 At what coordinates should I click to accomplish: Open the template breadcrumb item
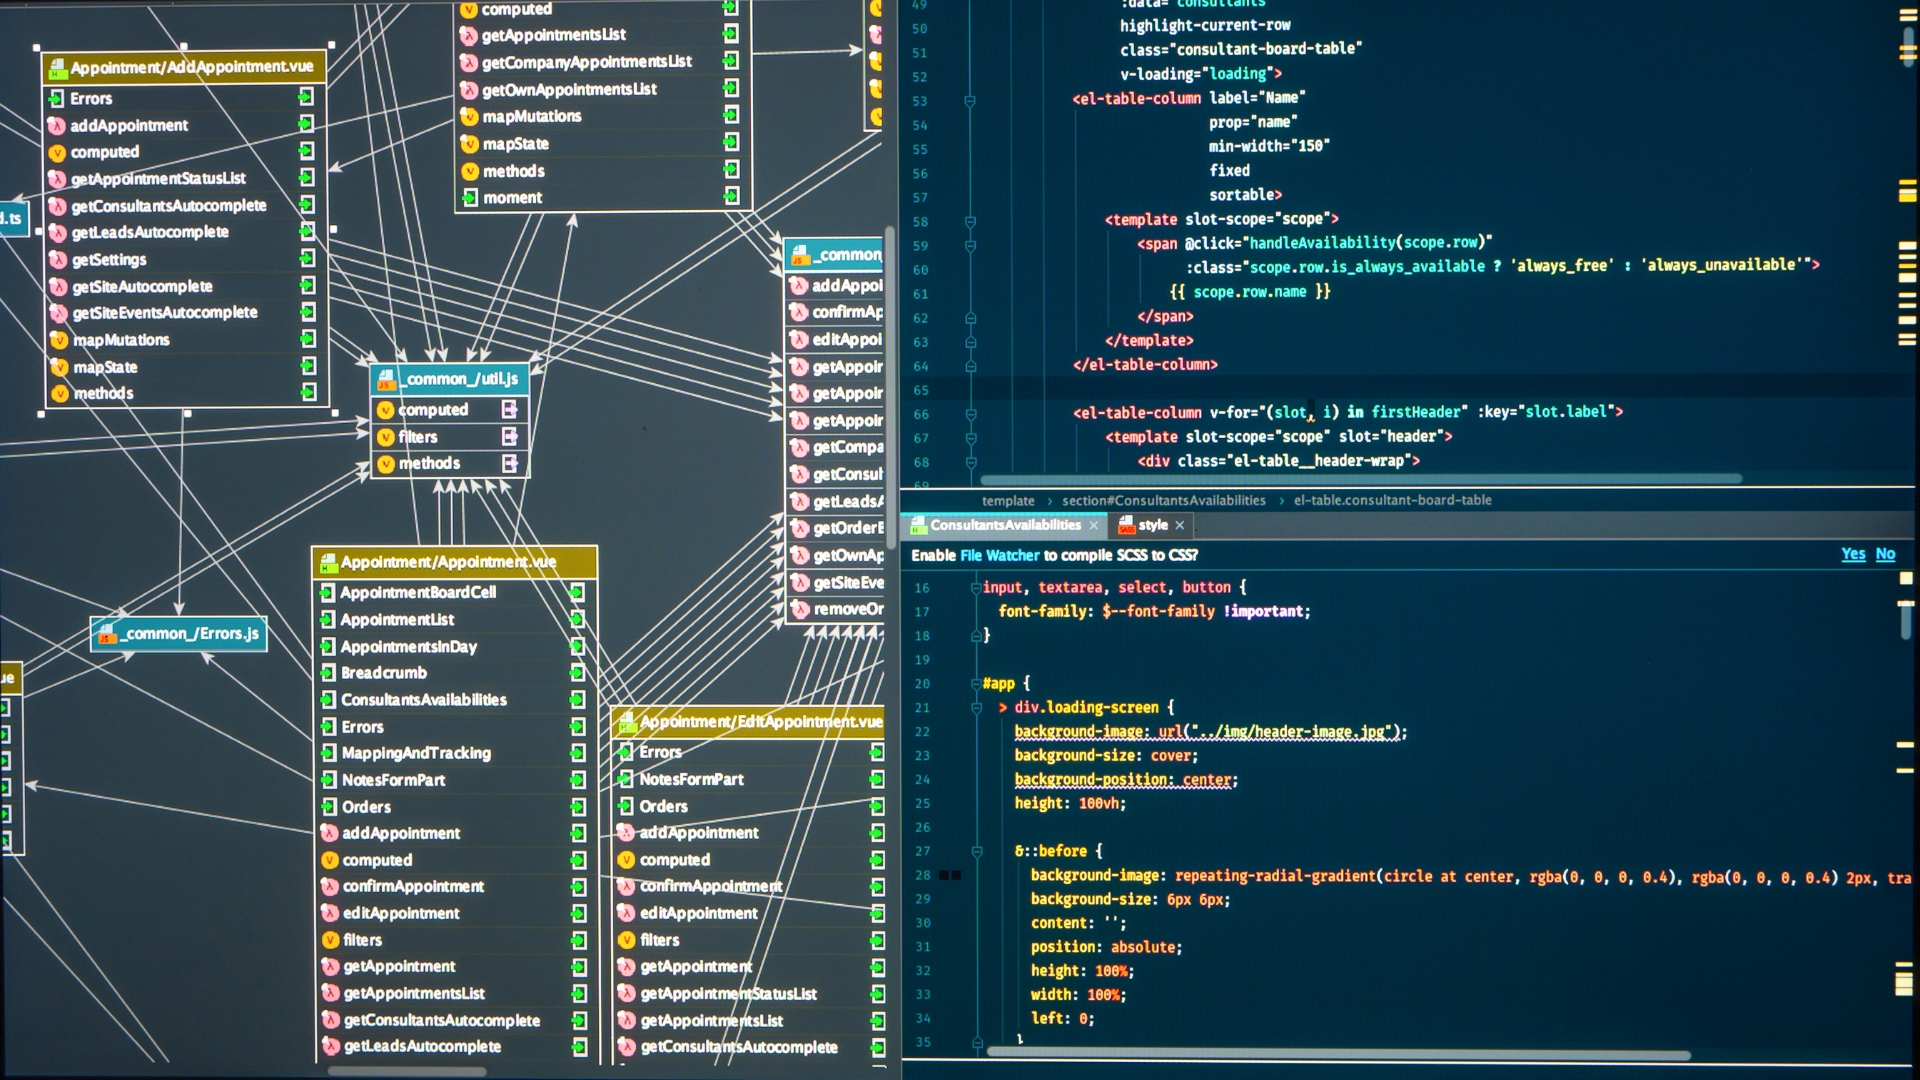coord(1008,500)
